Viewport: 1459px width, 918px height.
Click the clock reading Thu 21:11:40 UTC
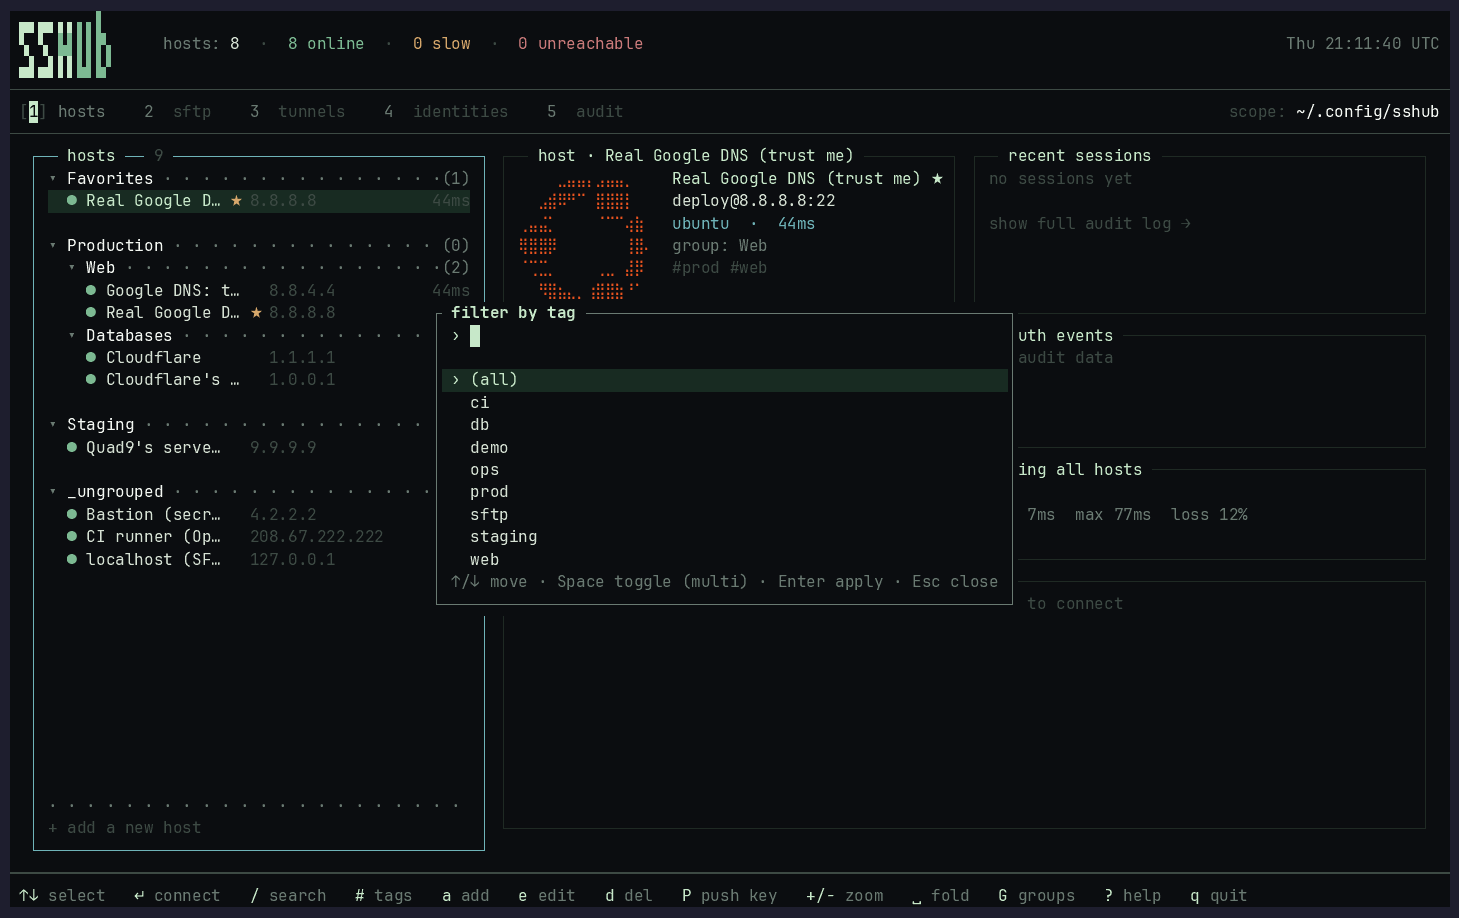coord(1363,44)
